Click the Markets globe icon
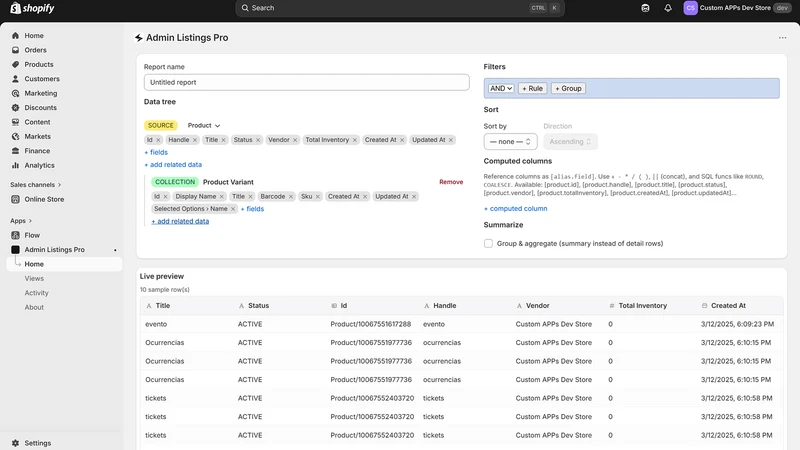The width and height of the screenshot is (800, 450). click(x=15, y=136)
